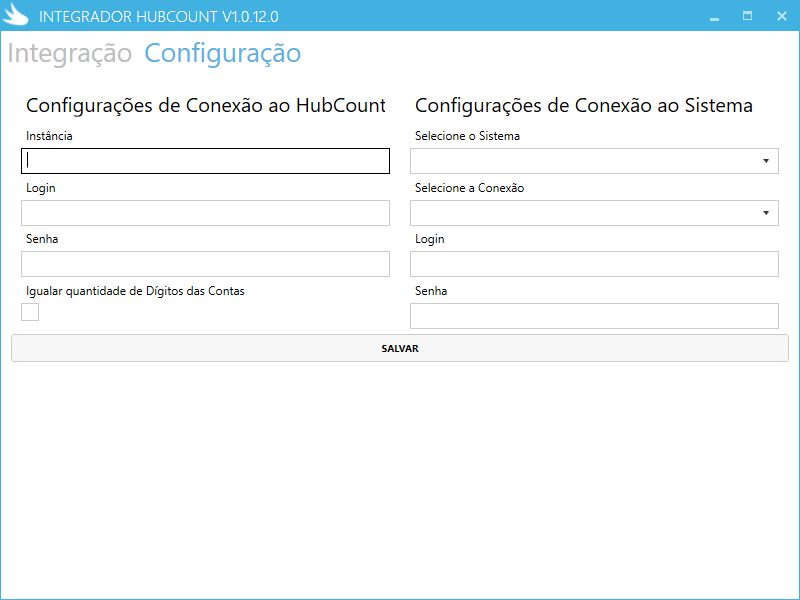
Task: Click the heading Configurações de Conexão ao HubCount
Action: (206, 106)
